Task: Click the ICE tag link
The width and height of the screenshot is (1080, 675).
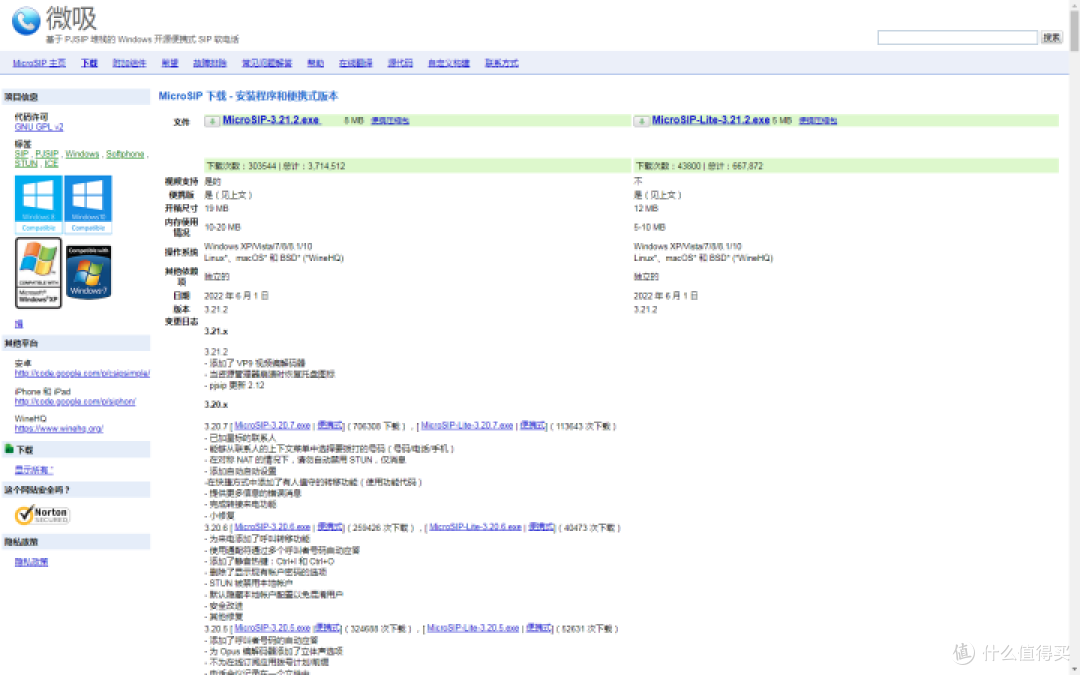Action: 52,164
